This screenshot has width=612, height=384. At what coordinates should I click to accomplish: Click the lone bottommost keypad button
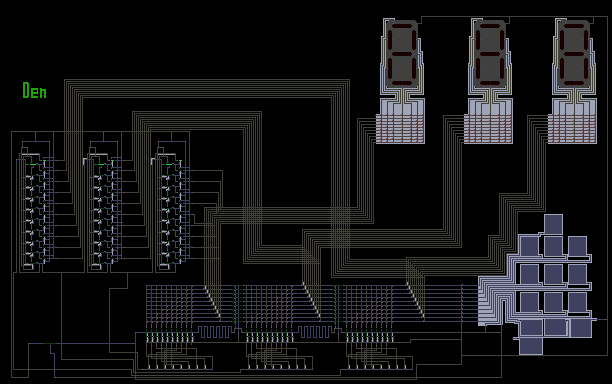(x=531, y=346)
